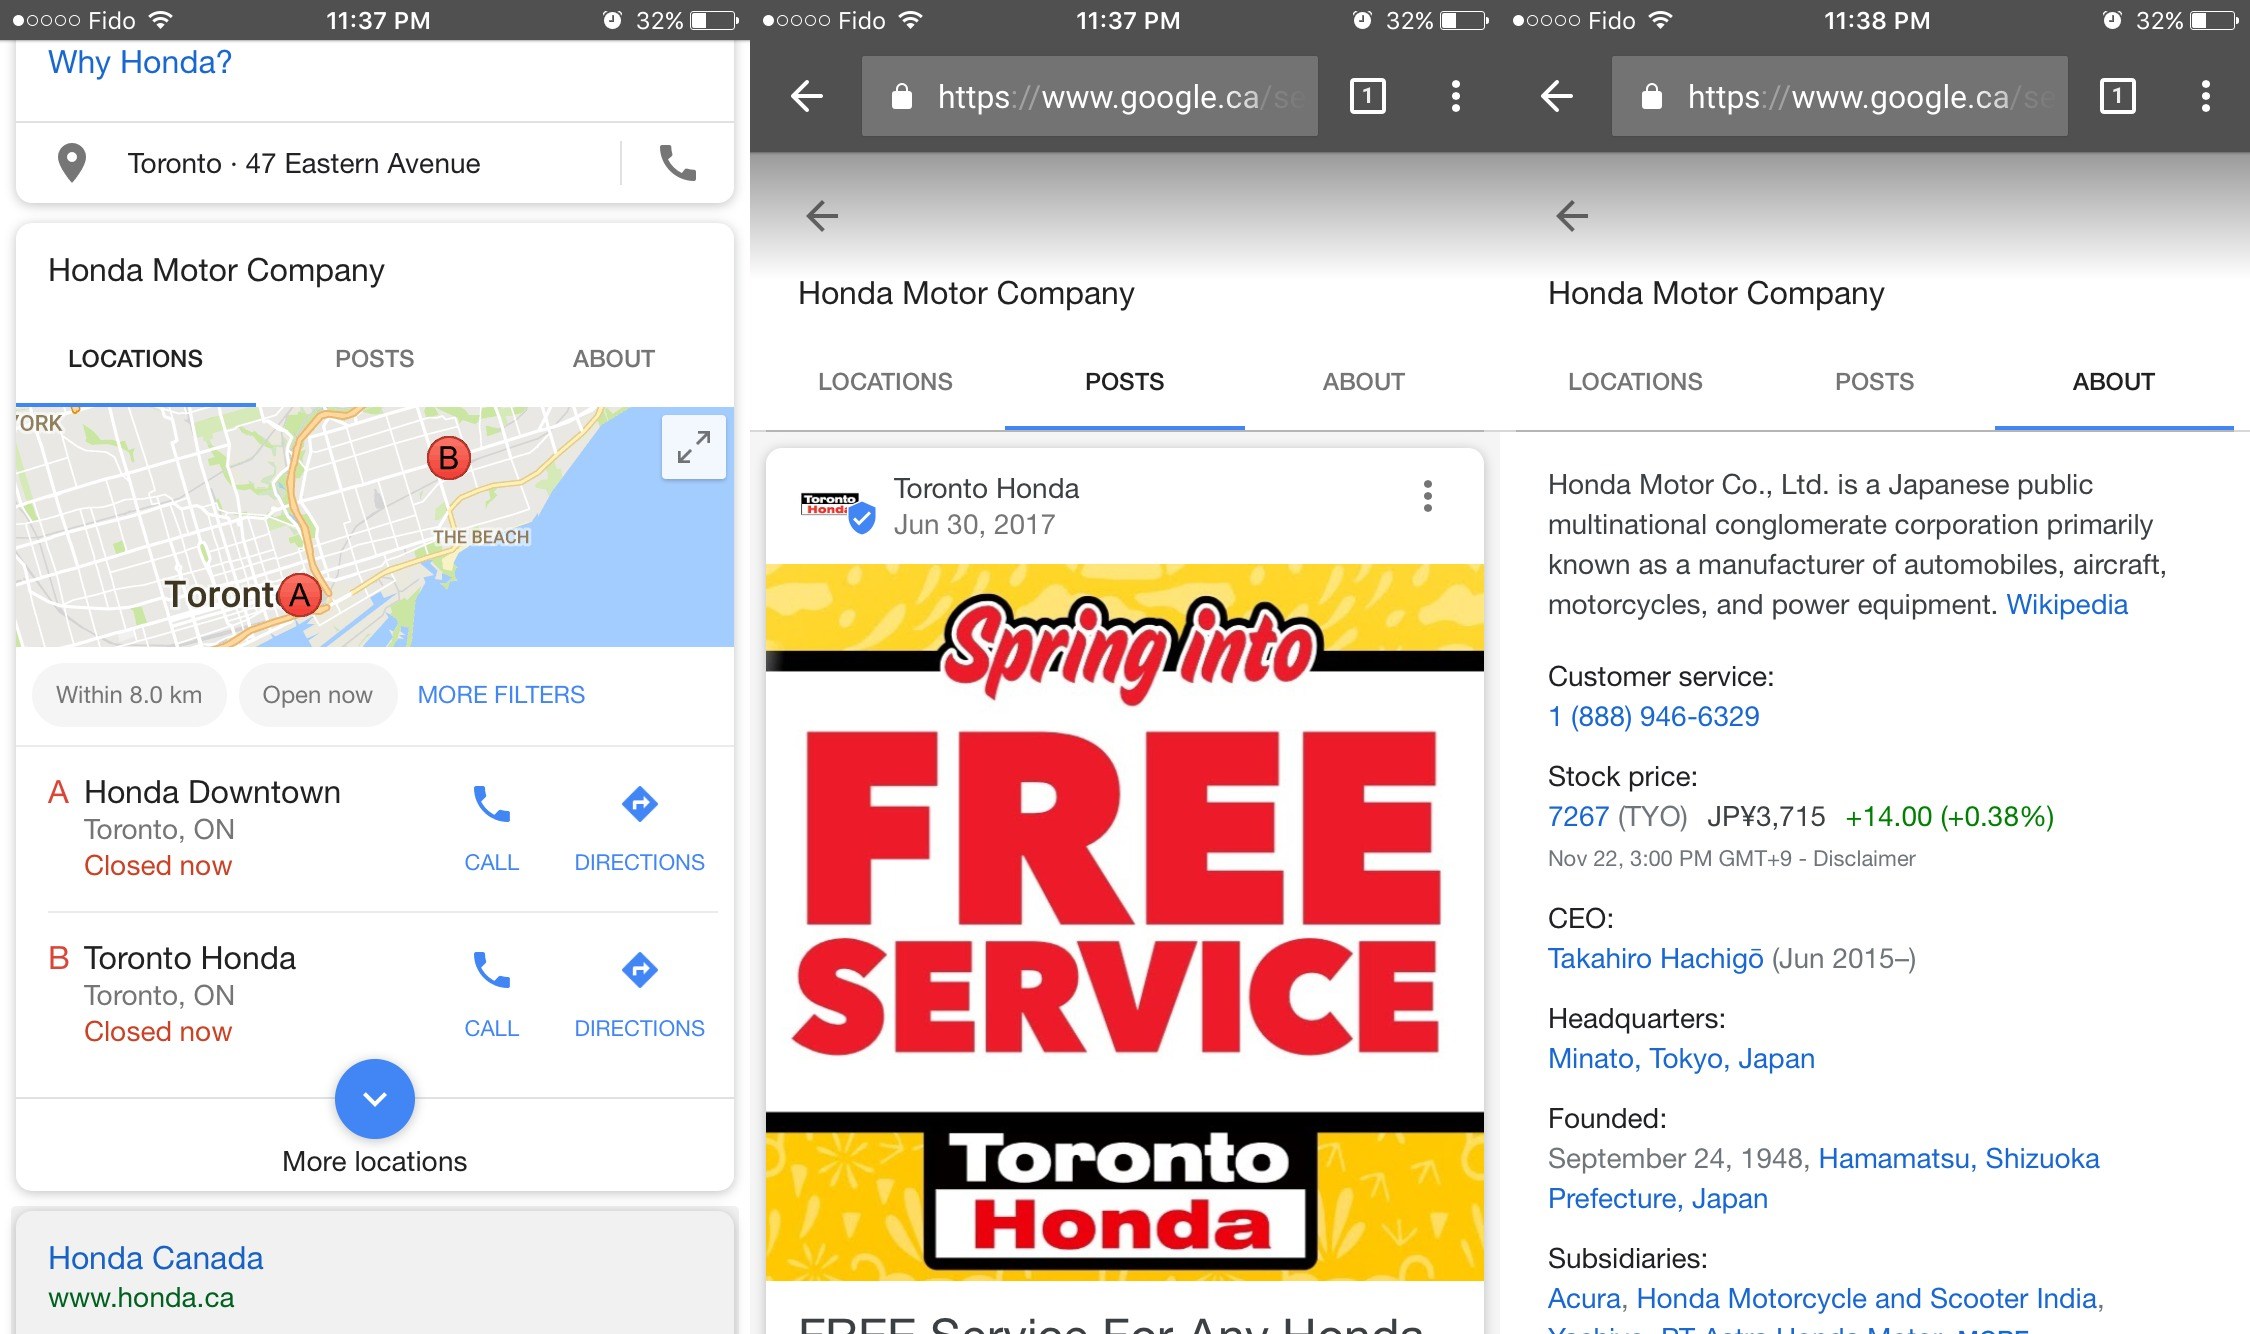The image size is (2250, 1334).
Task: Open Honda Motorcycle and Scooter India link
Action: pos(1866,1299)
